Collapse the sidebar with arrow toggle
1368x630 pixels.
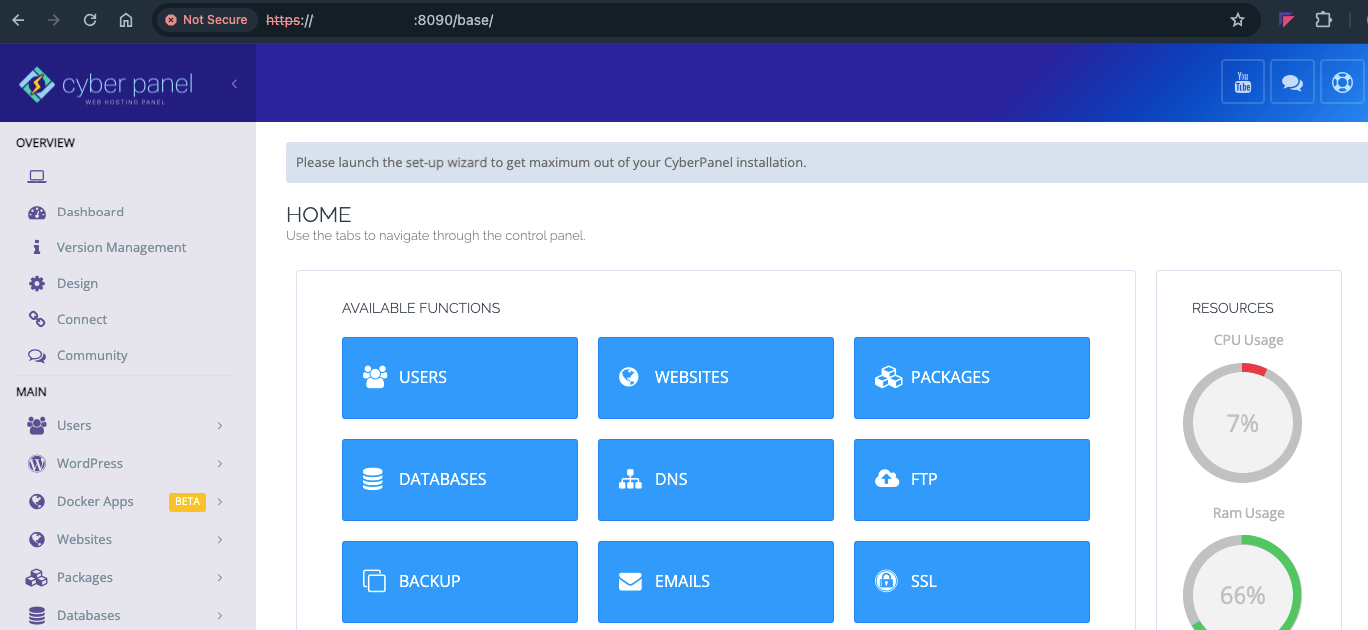(x=234, y=84)
